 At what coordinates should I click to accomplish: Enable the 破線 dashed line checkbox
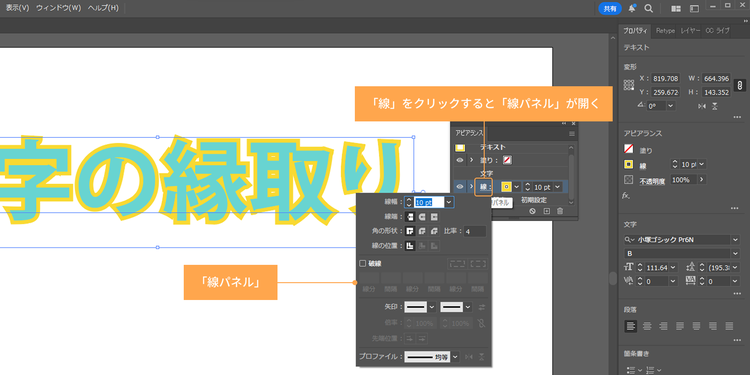tap(363, 264)
